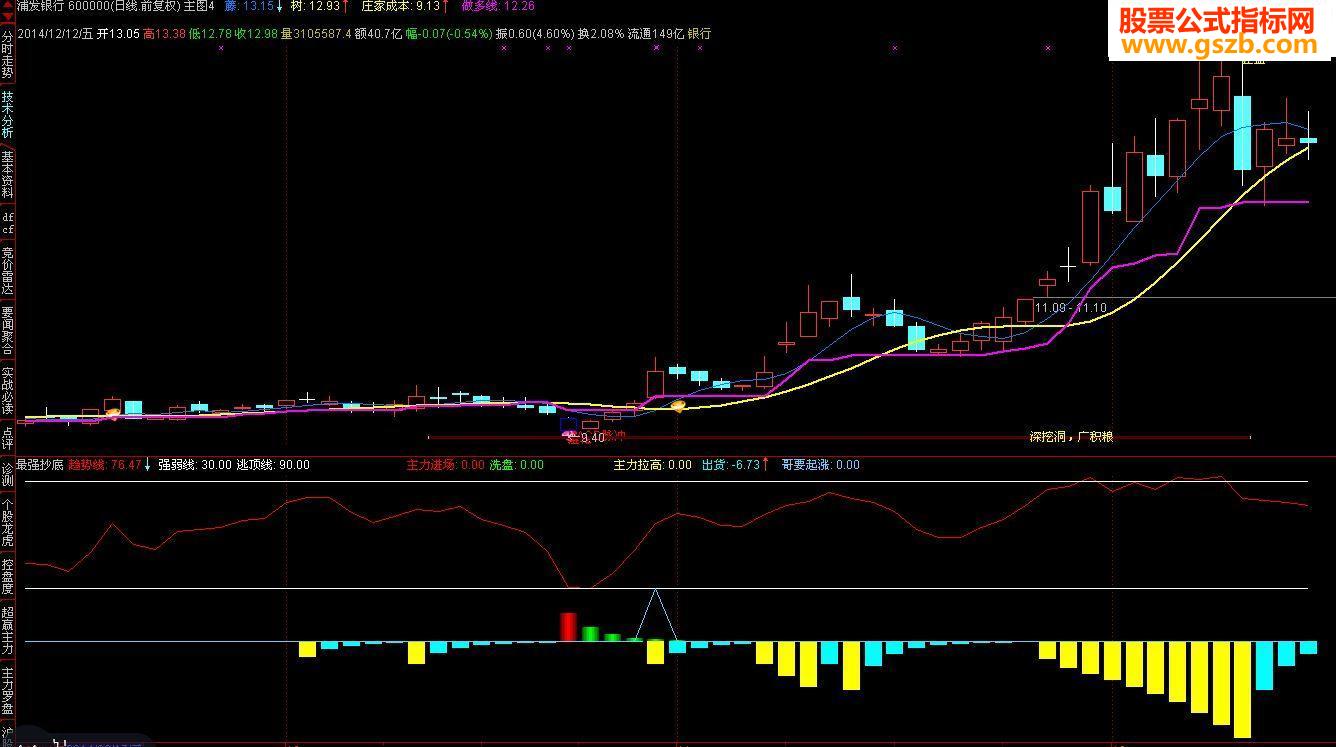Screen dimensions: 1336x747
Task: Click the volume 量3105587.4
Action: point(316,34)
